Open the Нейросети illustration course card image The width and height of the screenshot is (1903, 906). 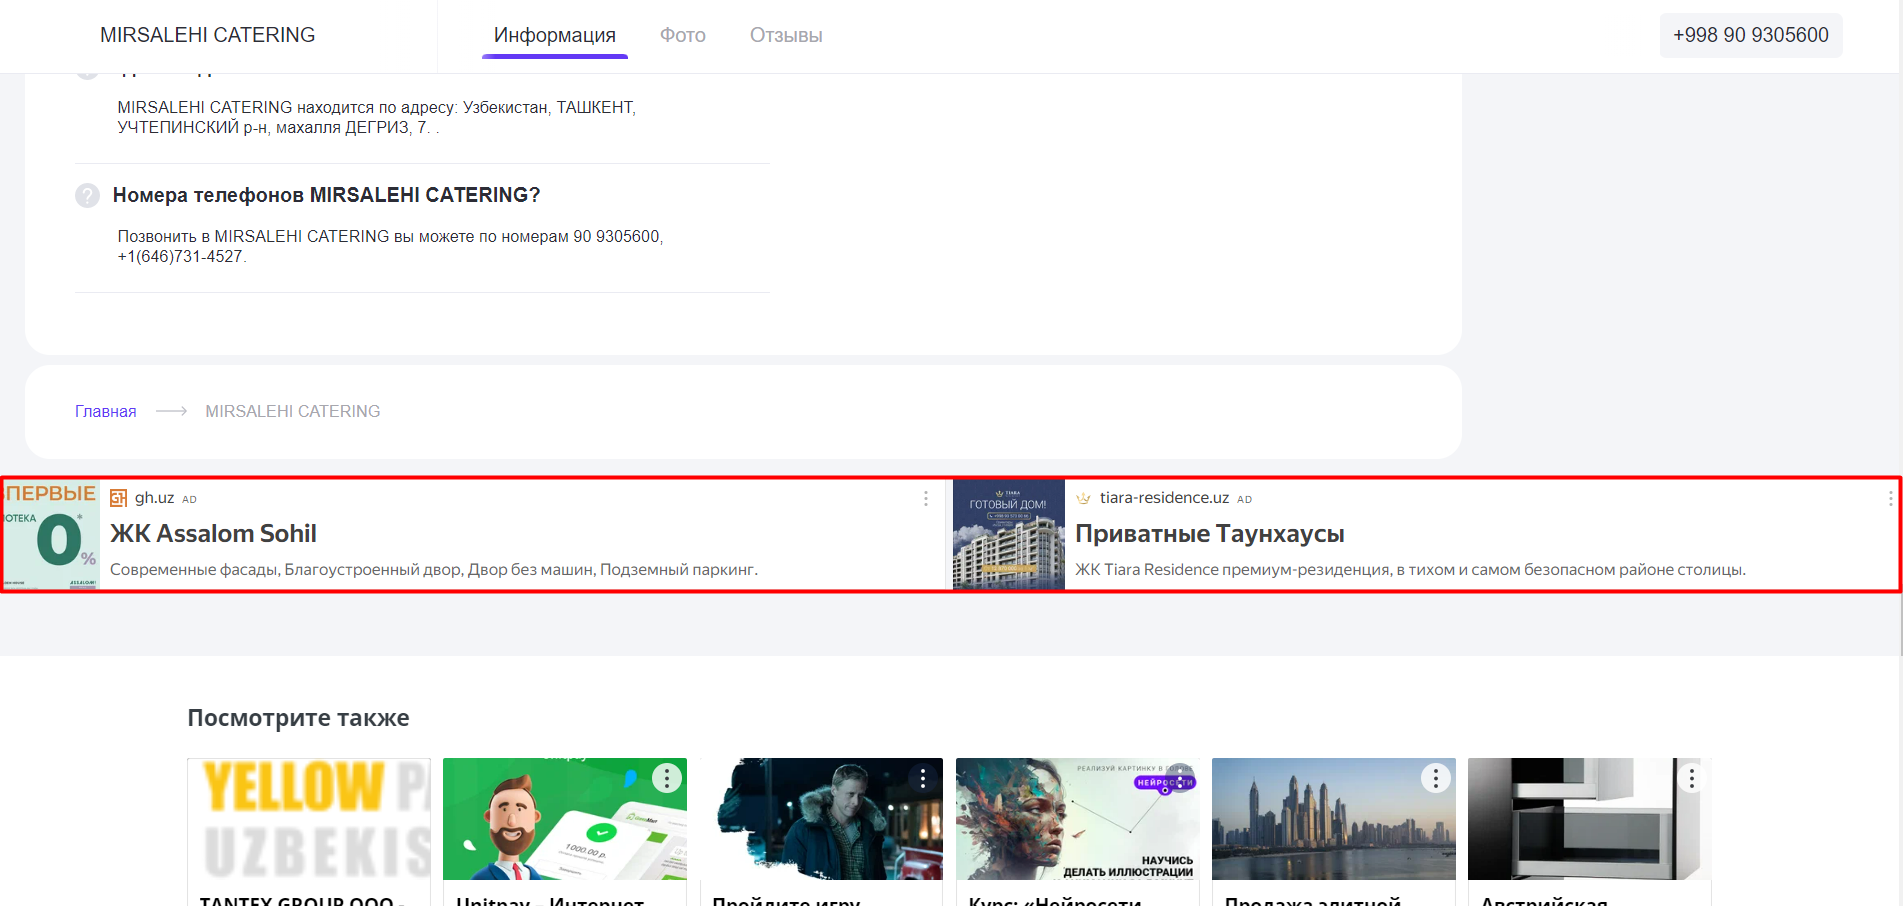1077,819
